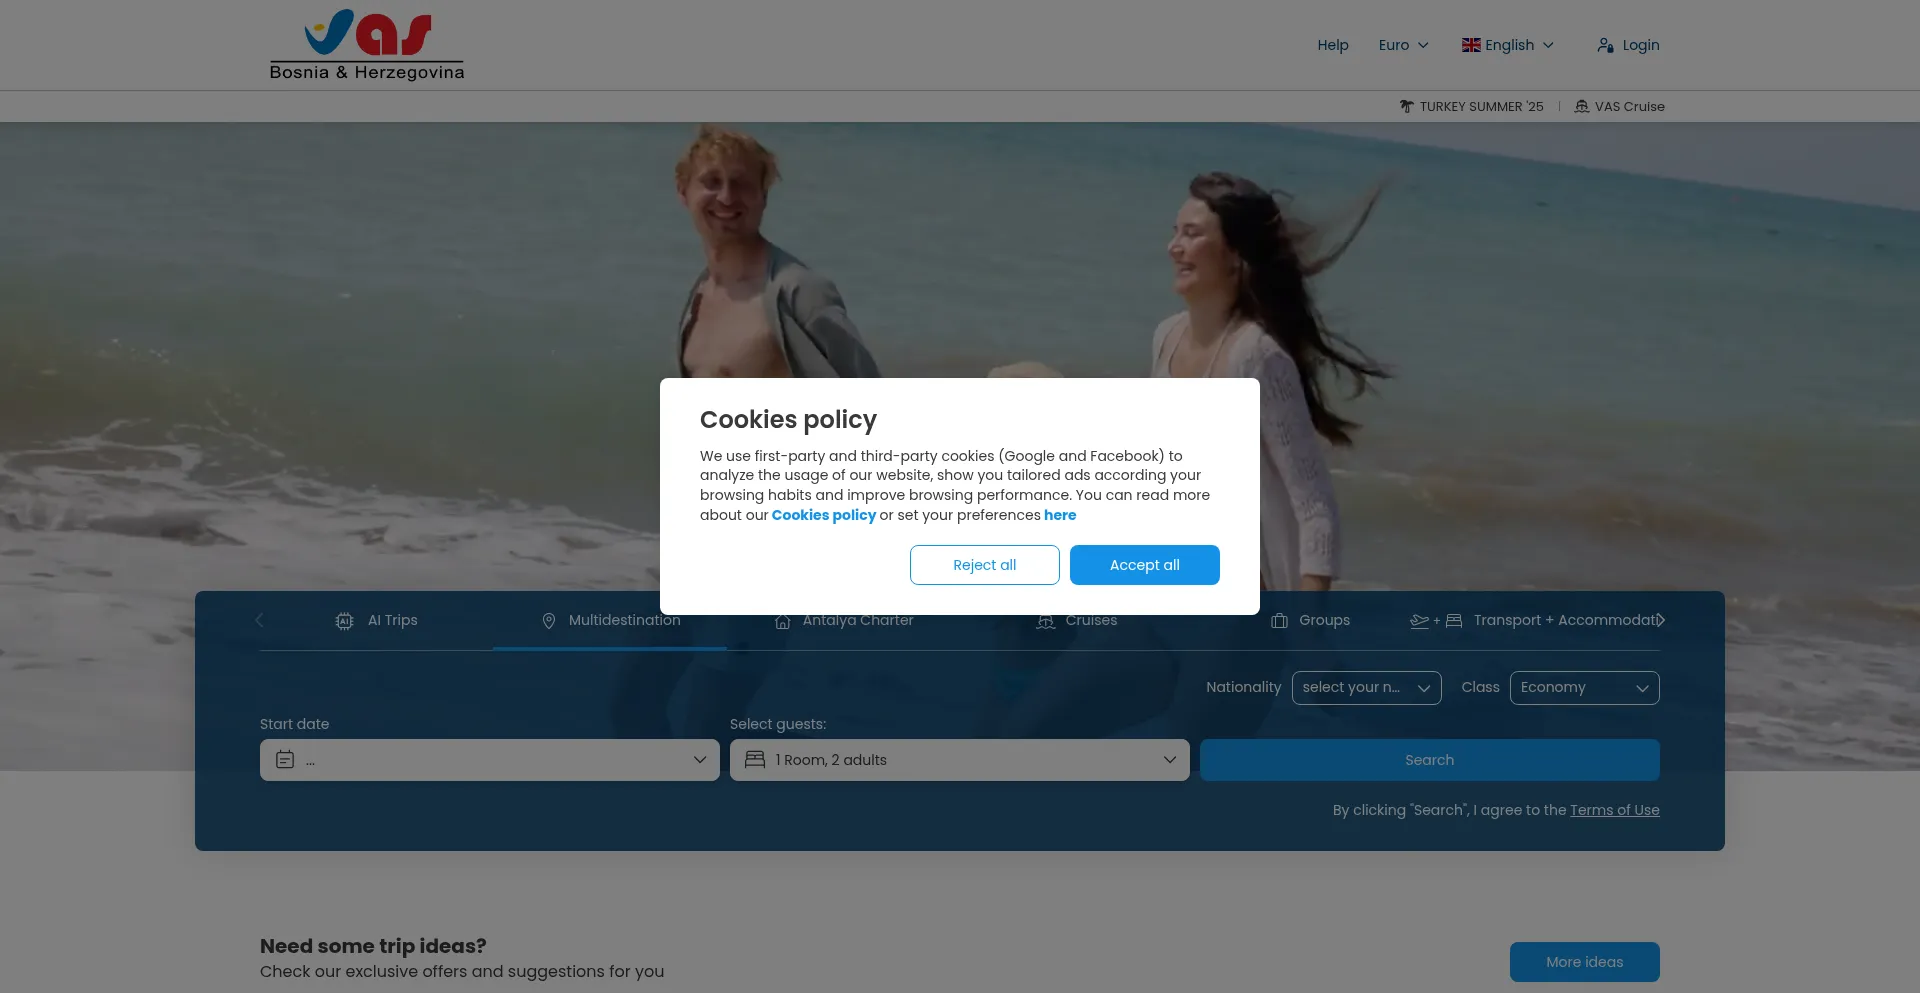Click the More ideas button
Image resolution: width=1920 pixels, height=993 pixels.
coord(1585,962)
